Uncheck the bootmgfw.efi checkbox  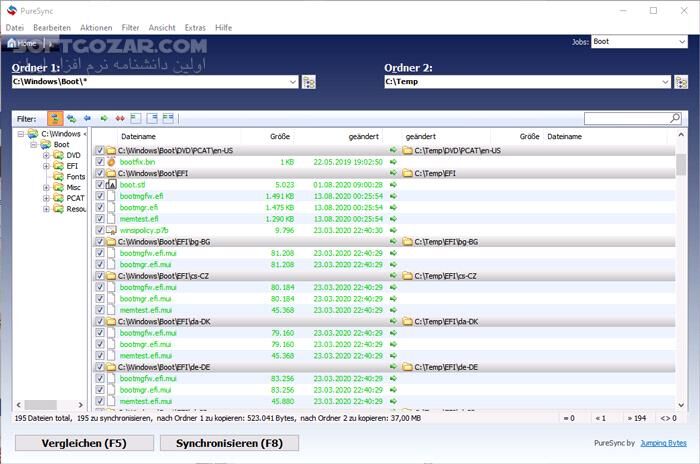click(100, 196)
